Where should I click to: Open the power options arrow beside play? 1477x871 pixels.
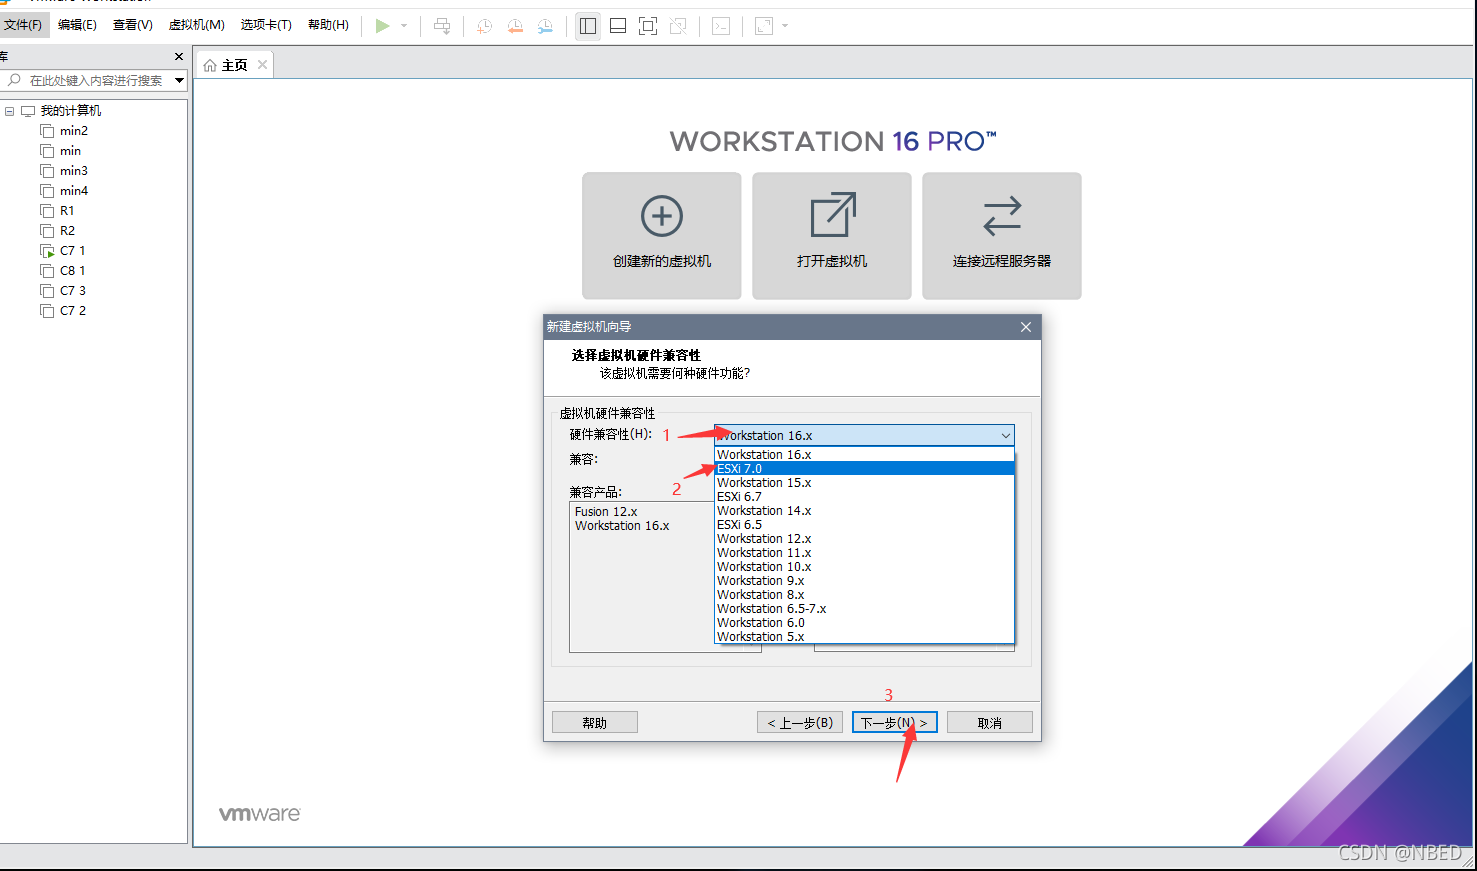404,26
